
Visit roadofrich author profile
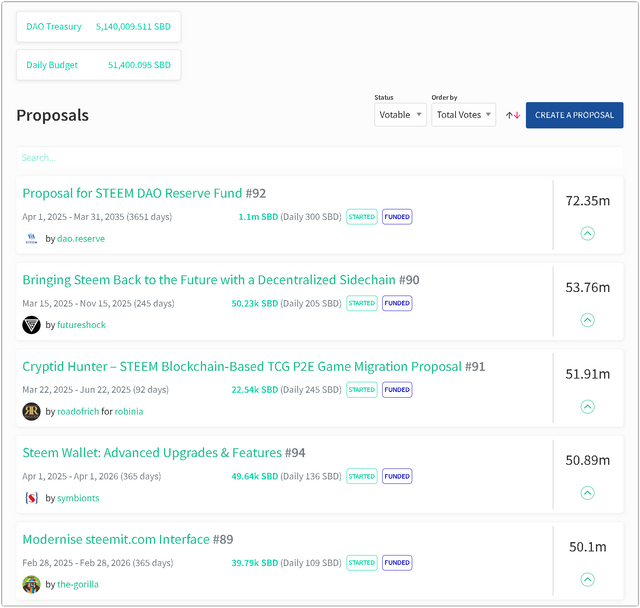tap(78, 411)
